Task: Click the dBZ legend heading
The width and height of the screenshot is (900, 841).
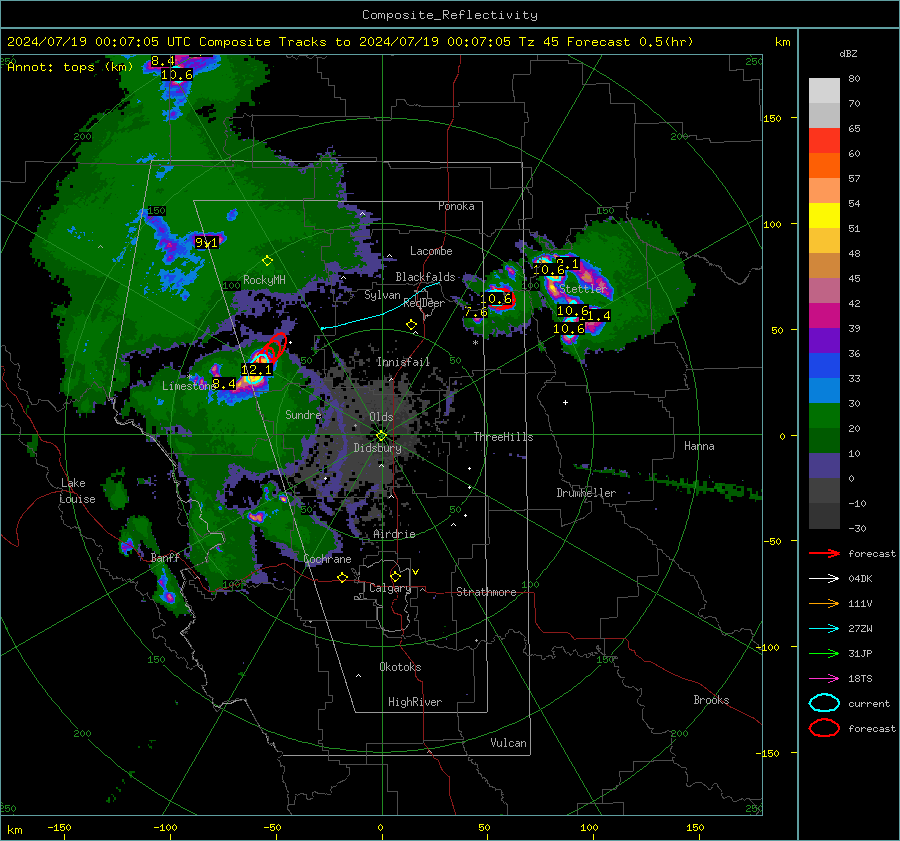Action: point(848,54)
